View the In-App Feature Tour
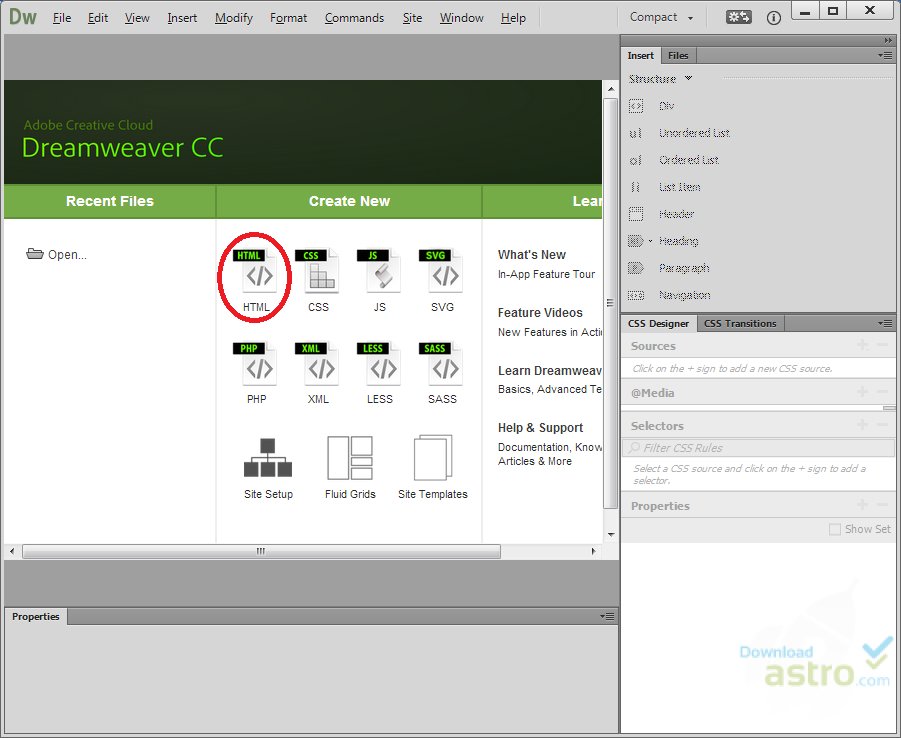The width and height of the screenshot is (901, 738). 547,273
